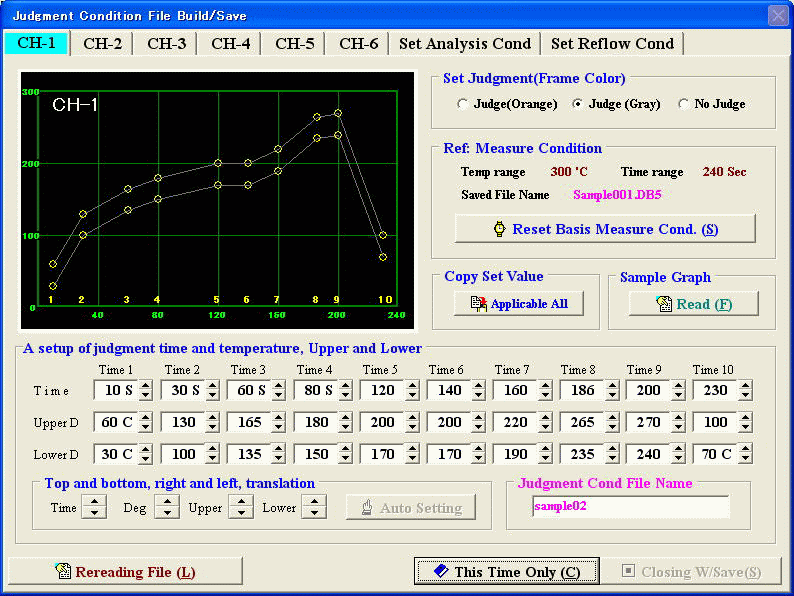Viewport: 794px width, 596px height.
Task: Click Reset Basis Measure Cond. (S) button
Action: 605,229
